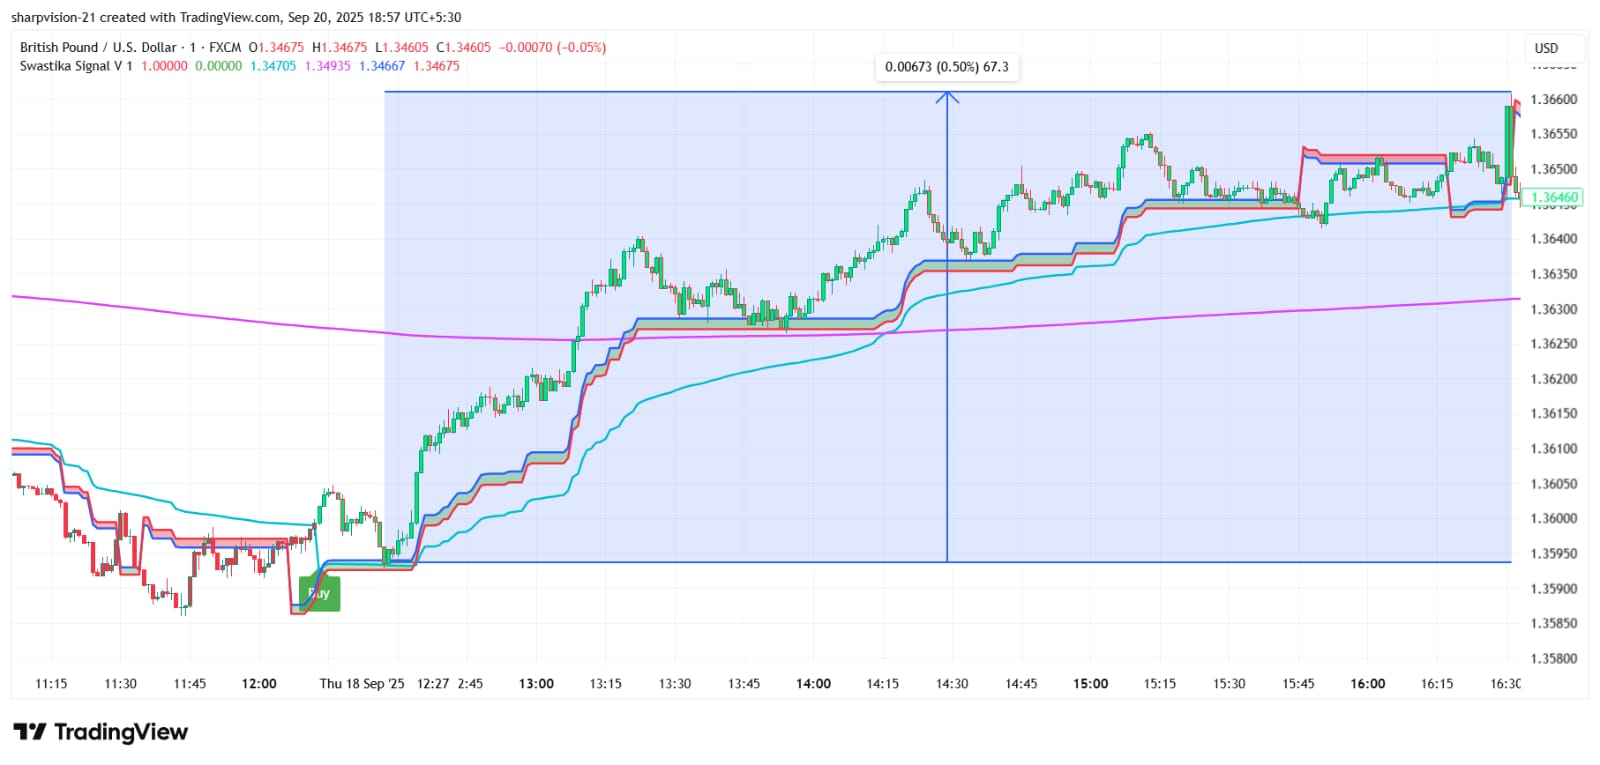Click the FXCM exchange label in the title
Viewport: 1600px width, 765px height.
[225, 47]
